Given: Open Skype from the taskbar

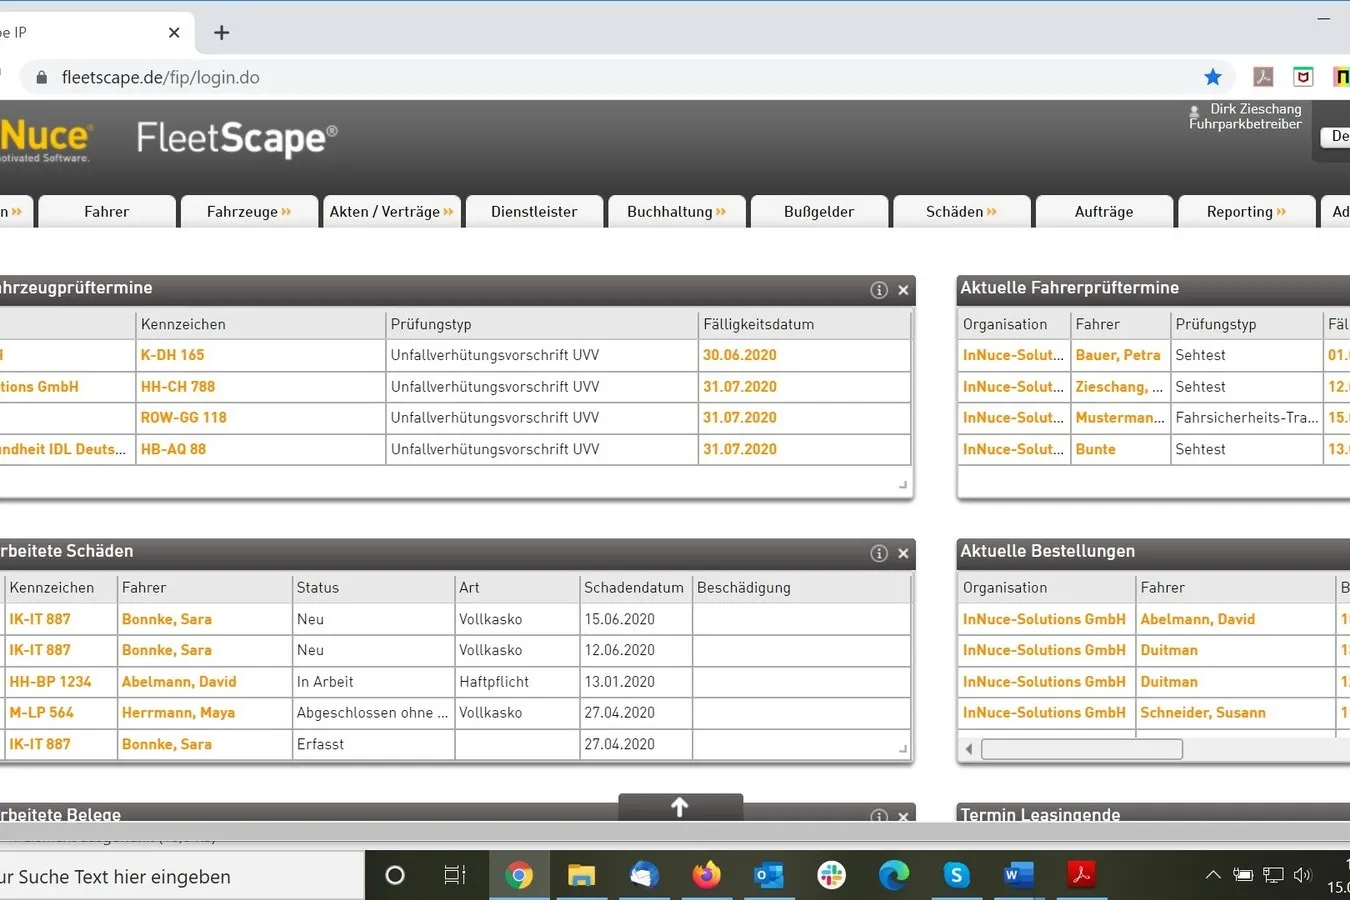Looking at the screenshot, I should click(956, 876).
